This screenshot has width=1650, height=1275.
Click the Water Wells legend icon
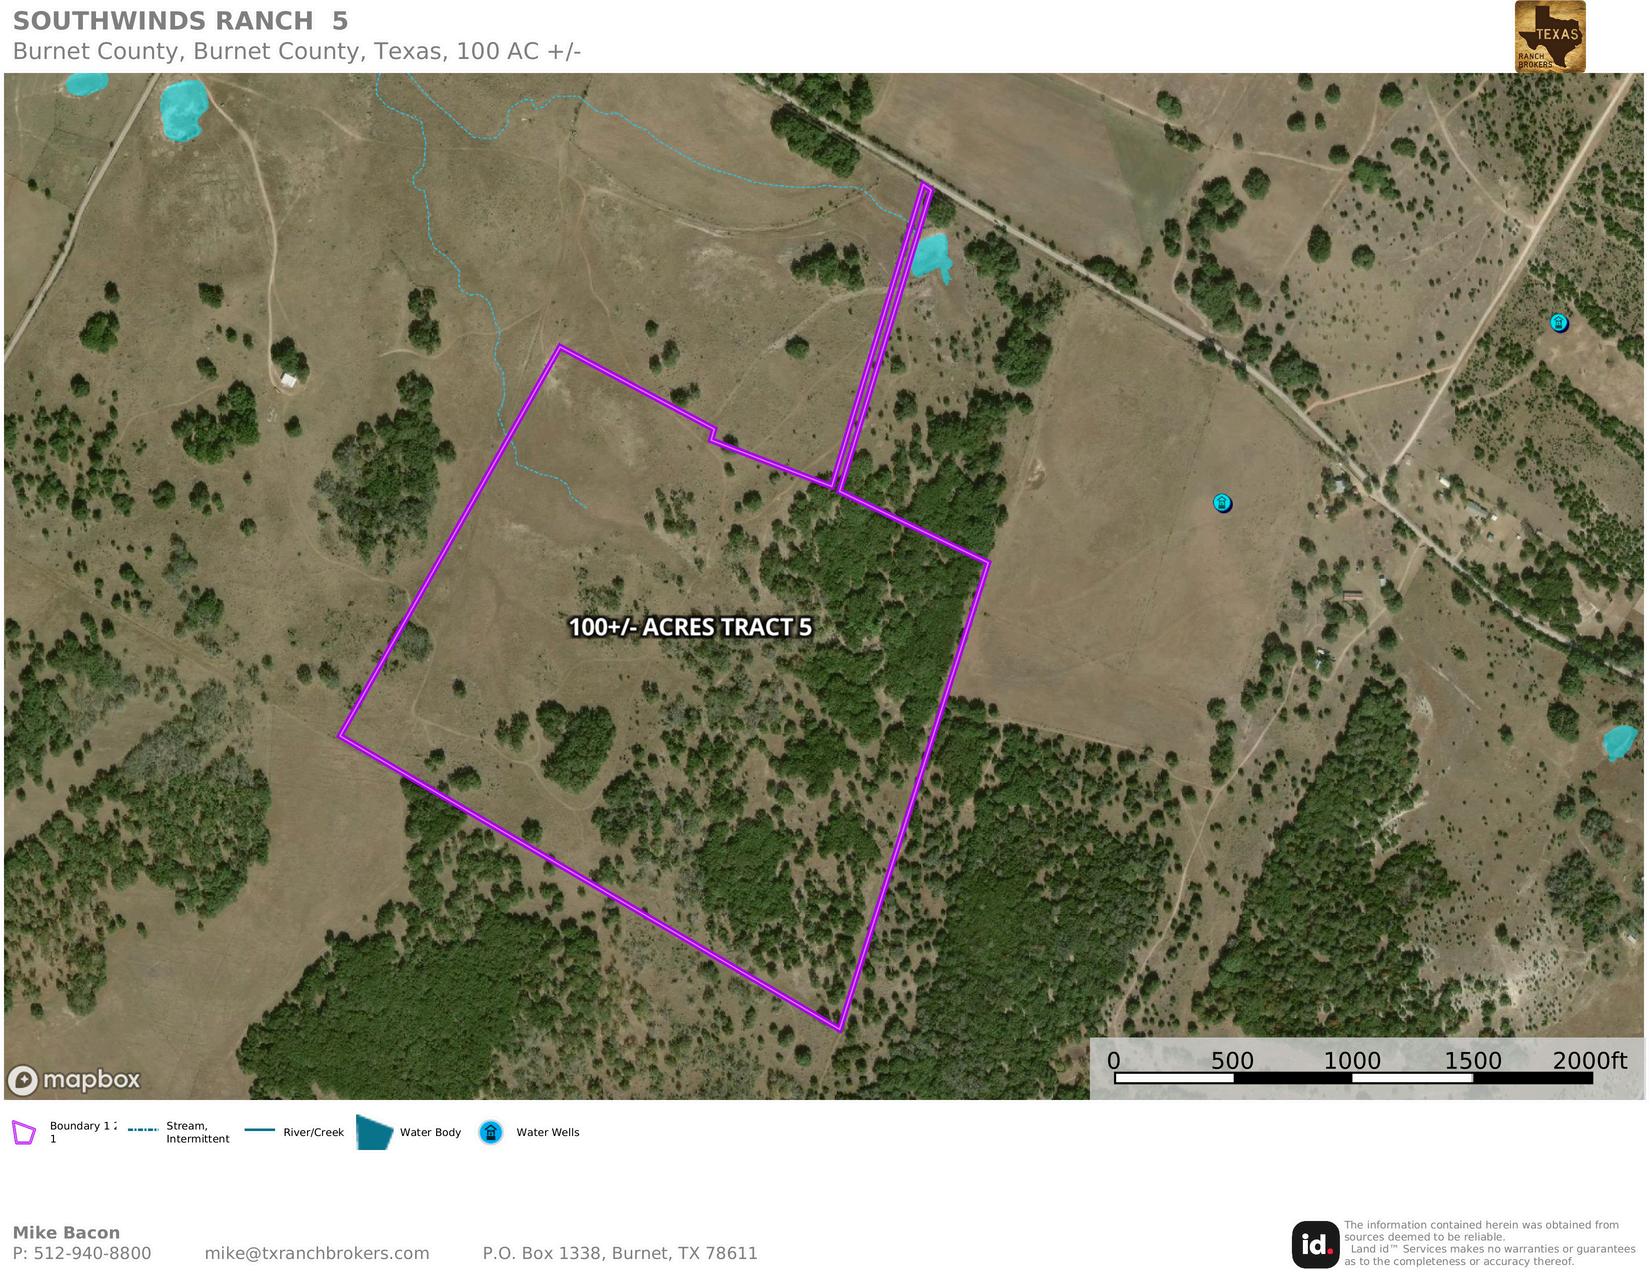tap(490, 1132)
